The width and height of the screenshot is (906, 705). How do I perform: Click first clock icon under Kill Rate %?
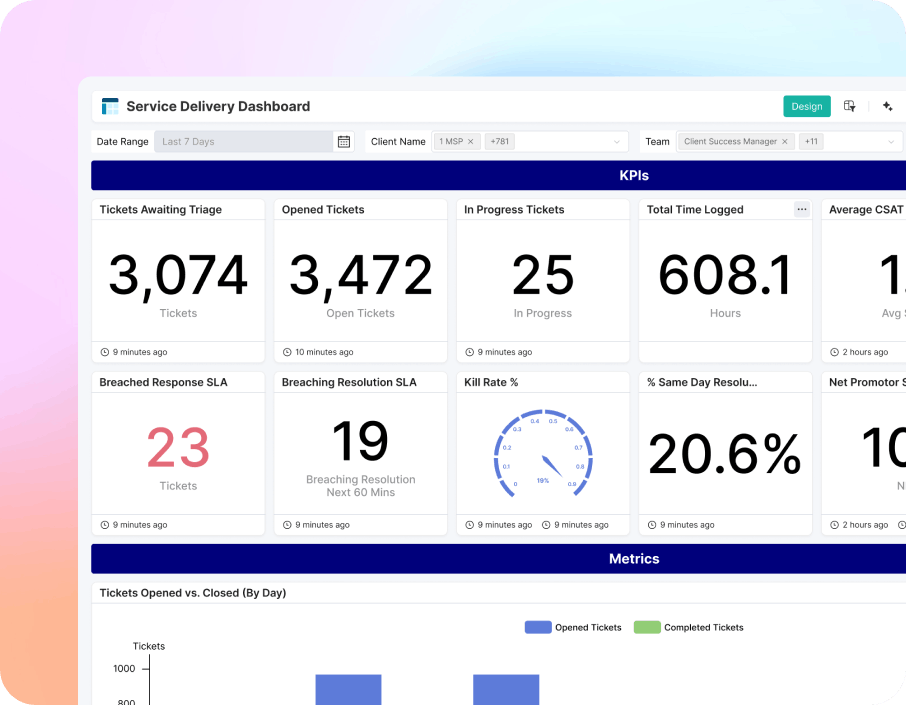470,525
